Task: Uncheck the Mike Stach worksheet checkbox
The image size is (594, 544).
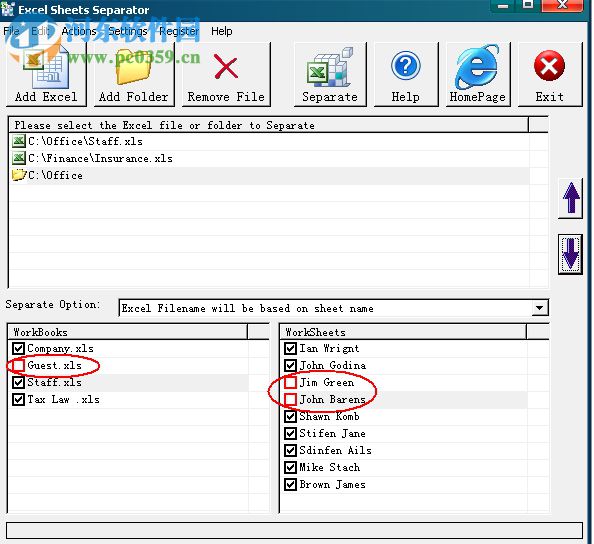Action: pyautogui.click(x=290, y=467)
